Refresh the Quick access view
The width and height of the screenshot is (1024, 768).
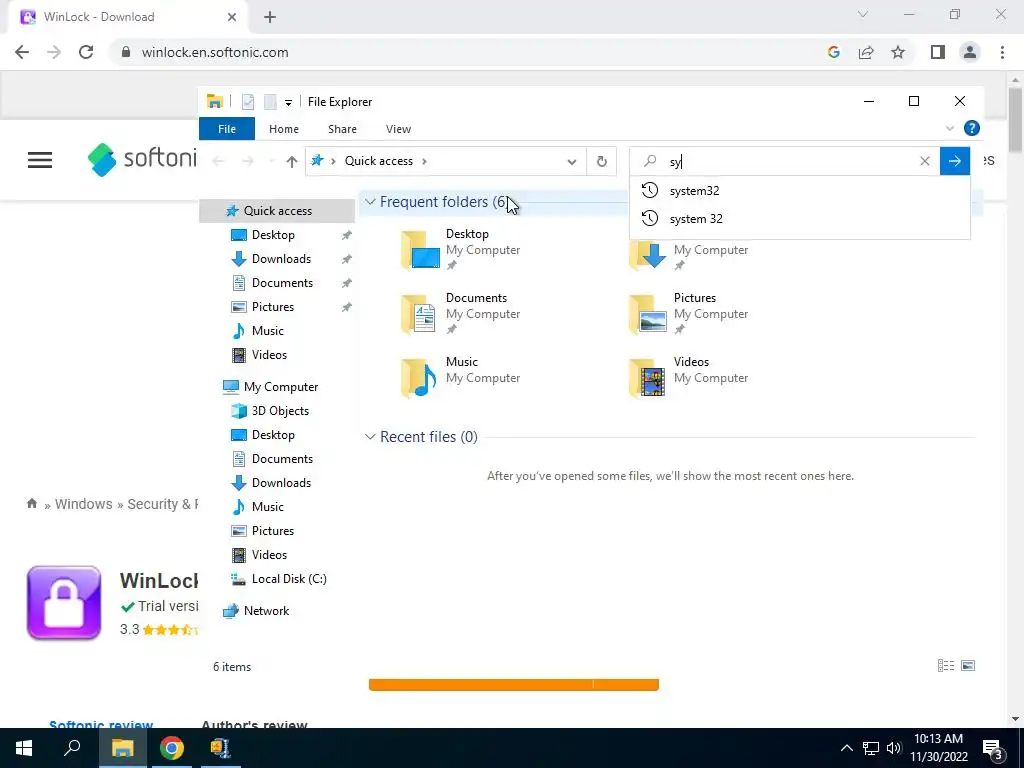pyautogui.click(x=601, y=161)
